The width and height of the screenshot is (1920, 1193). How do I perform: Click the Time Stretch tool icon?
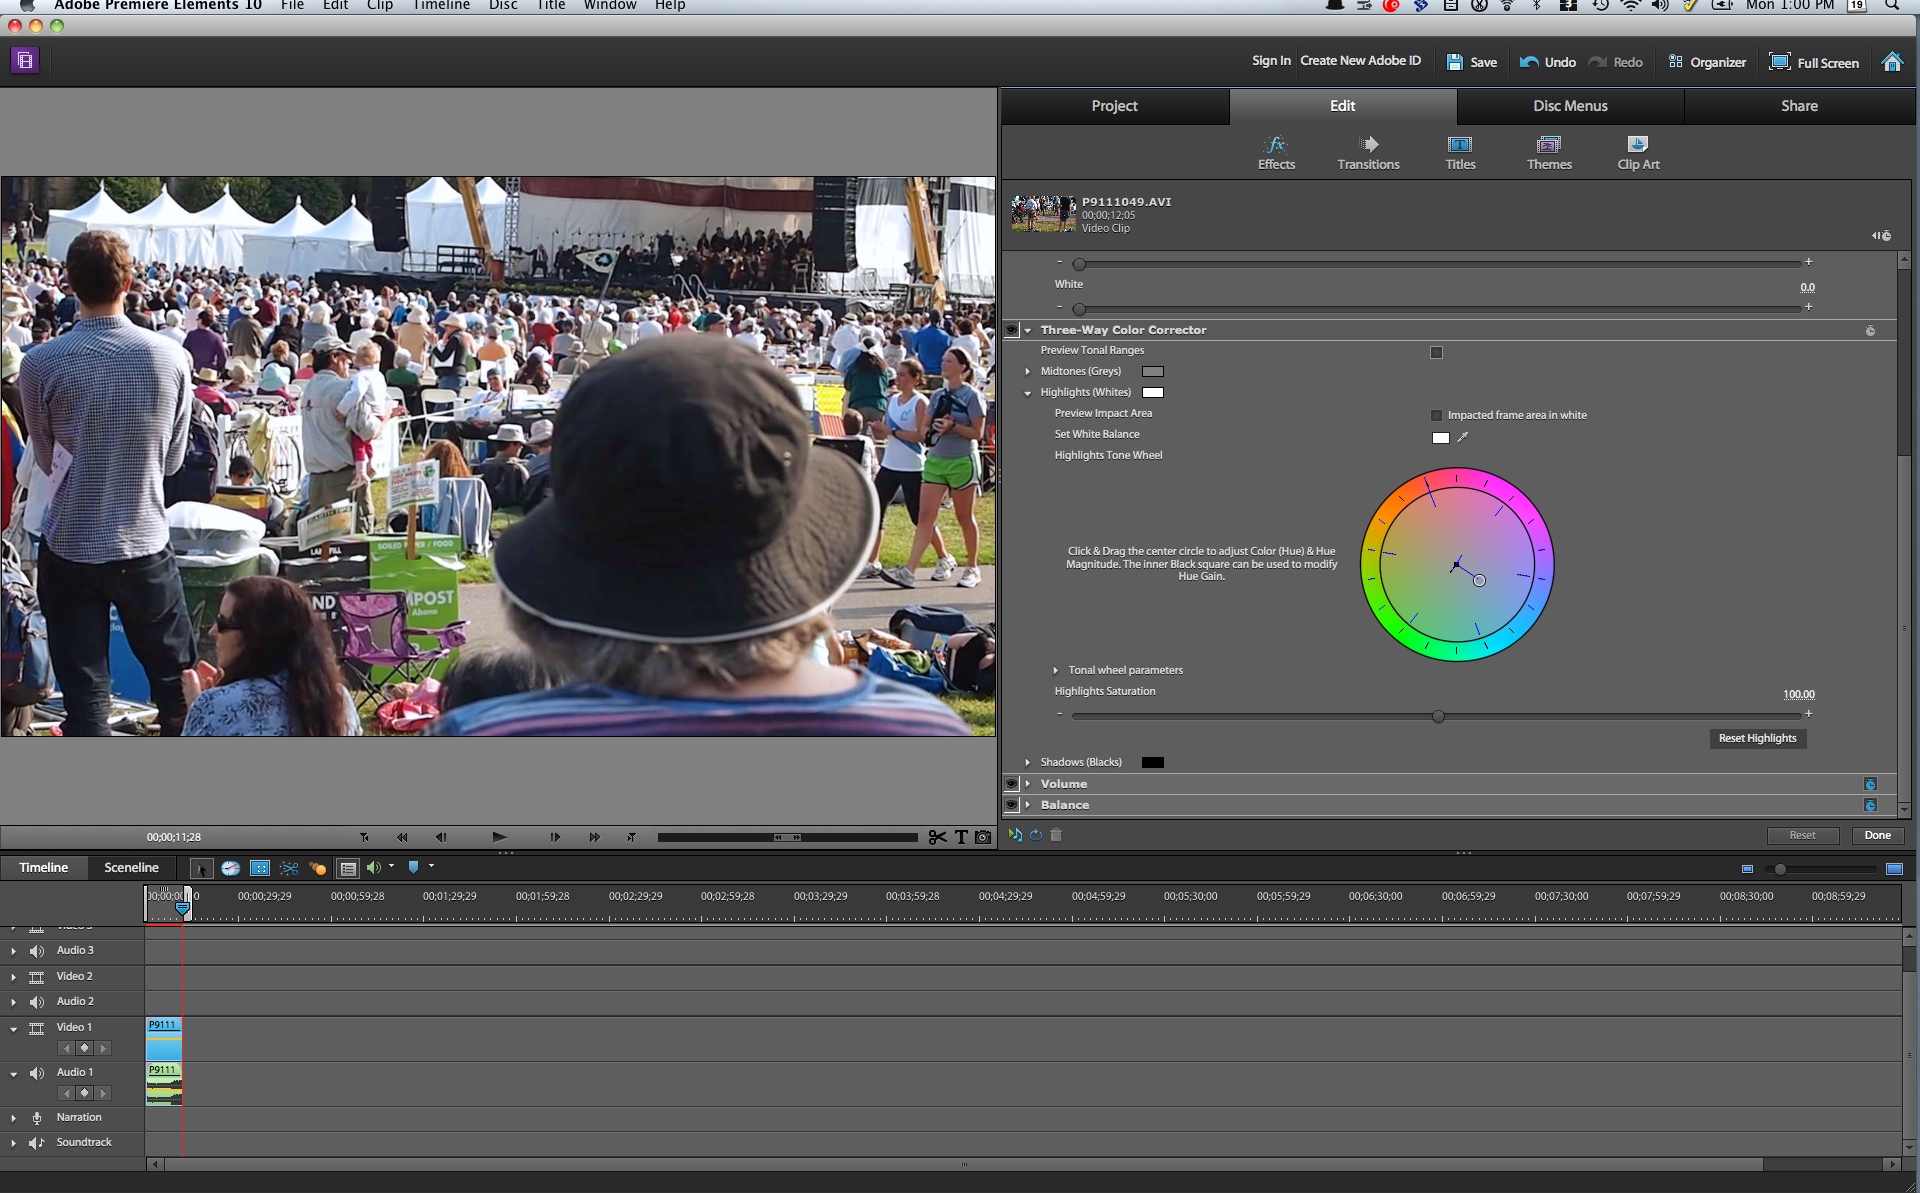click(230, 868)
